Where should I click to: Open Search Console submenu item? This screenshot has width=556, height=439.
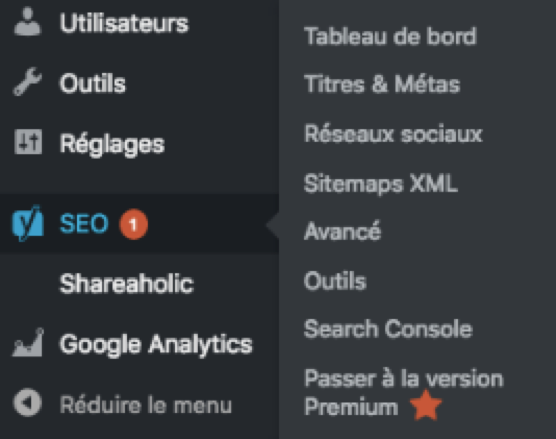point(388,329)
